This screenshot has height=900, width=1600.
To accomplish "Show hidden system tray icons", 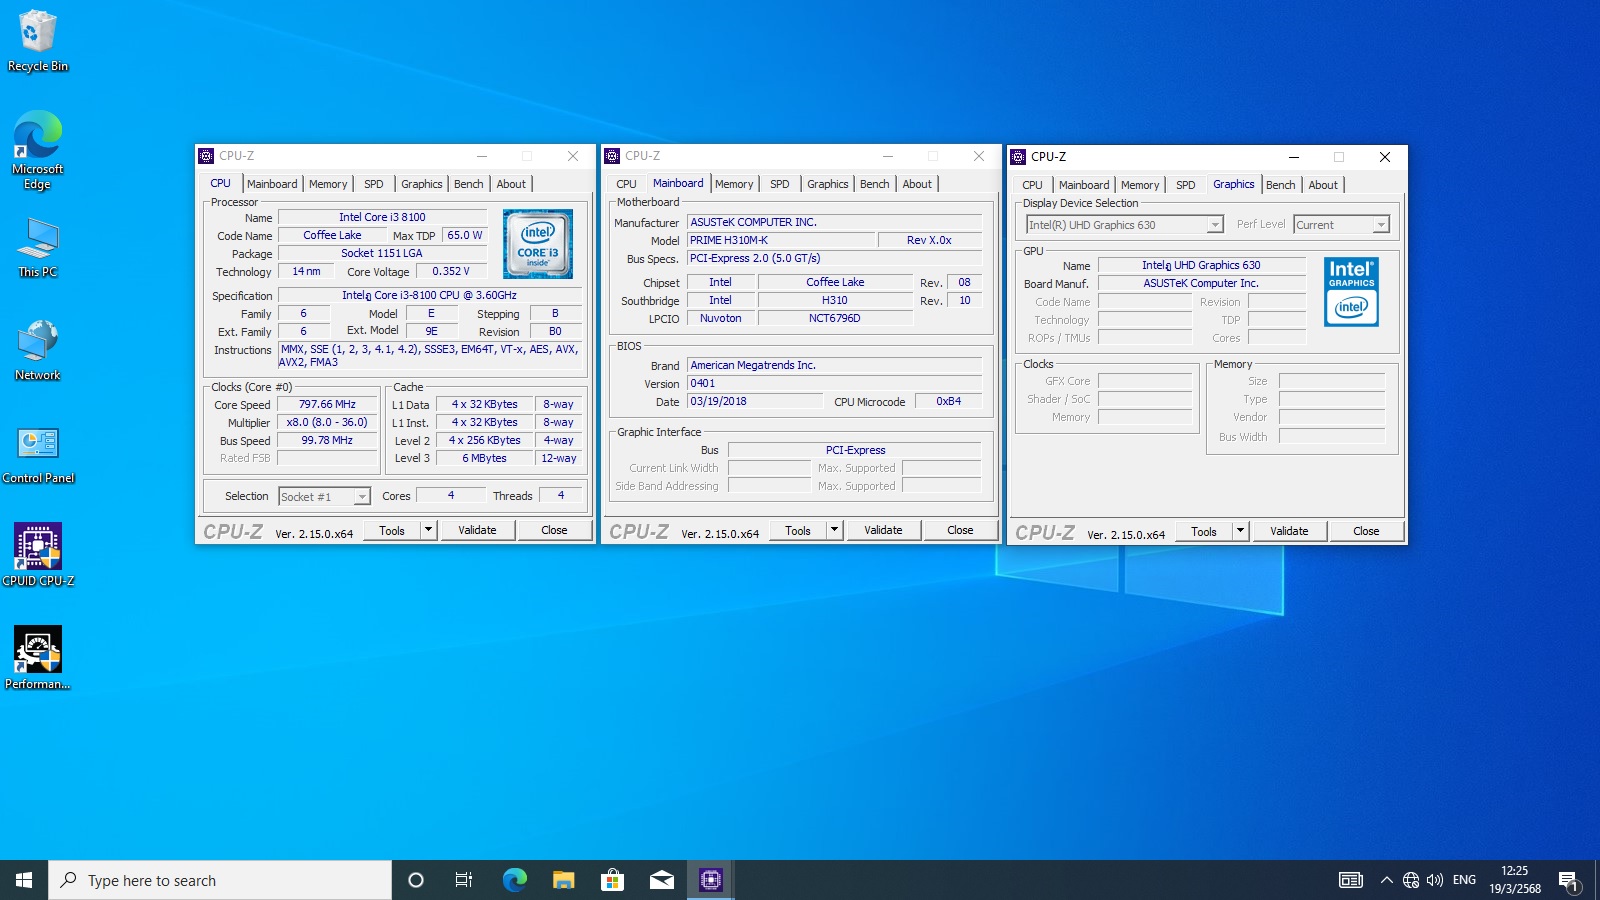I will pyautogui.click(x=1386, y=880).
